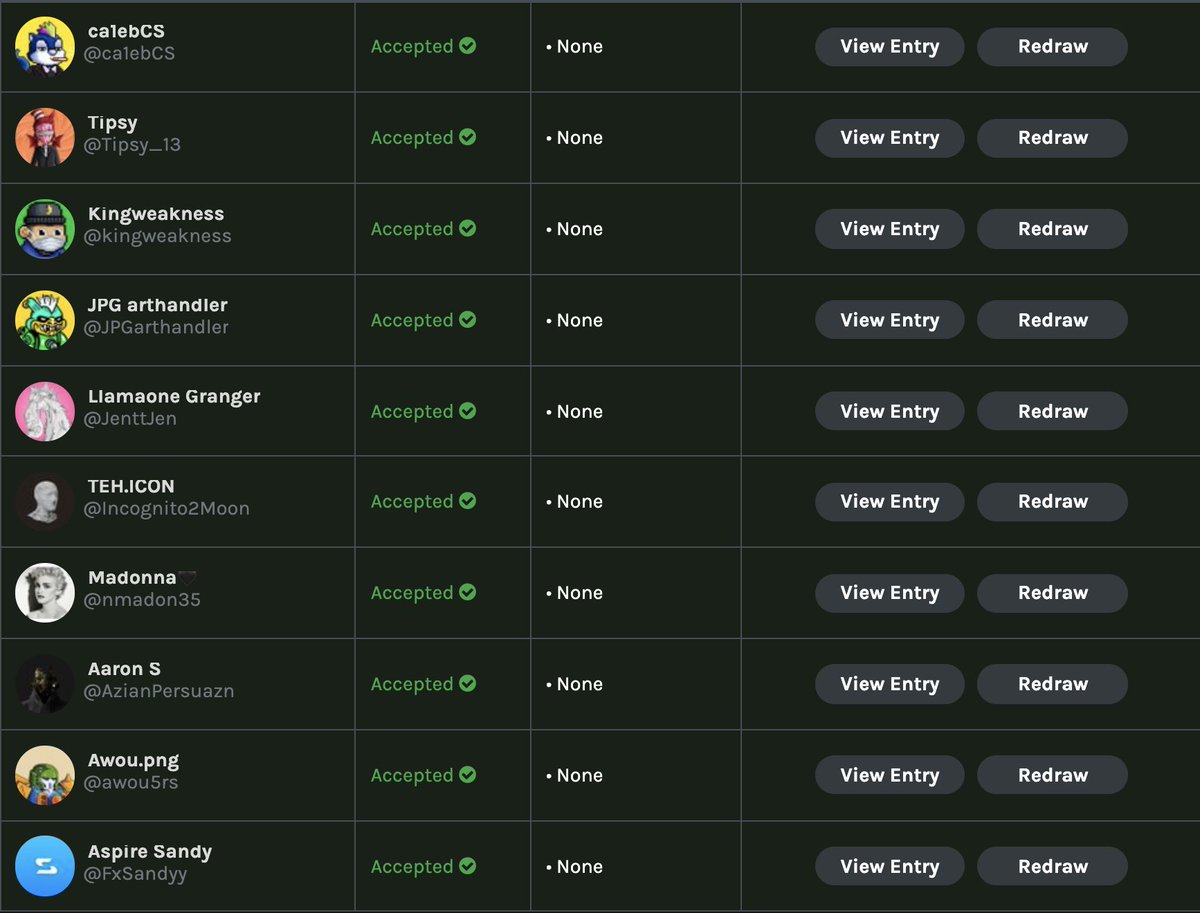The width and height of the screenshot is (1200, 913).
Task: Click Llamaone Granger profile avatar
Action: coord(45,411)
